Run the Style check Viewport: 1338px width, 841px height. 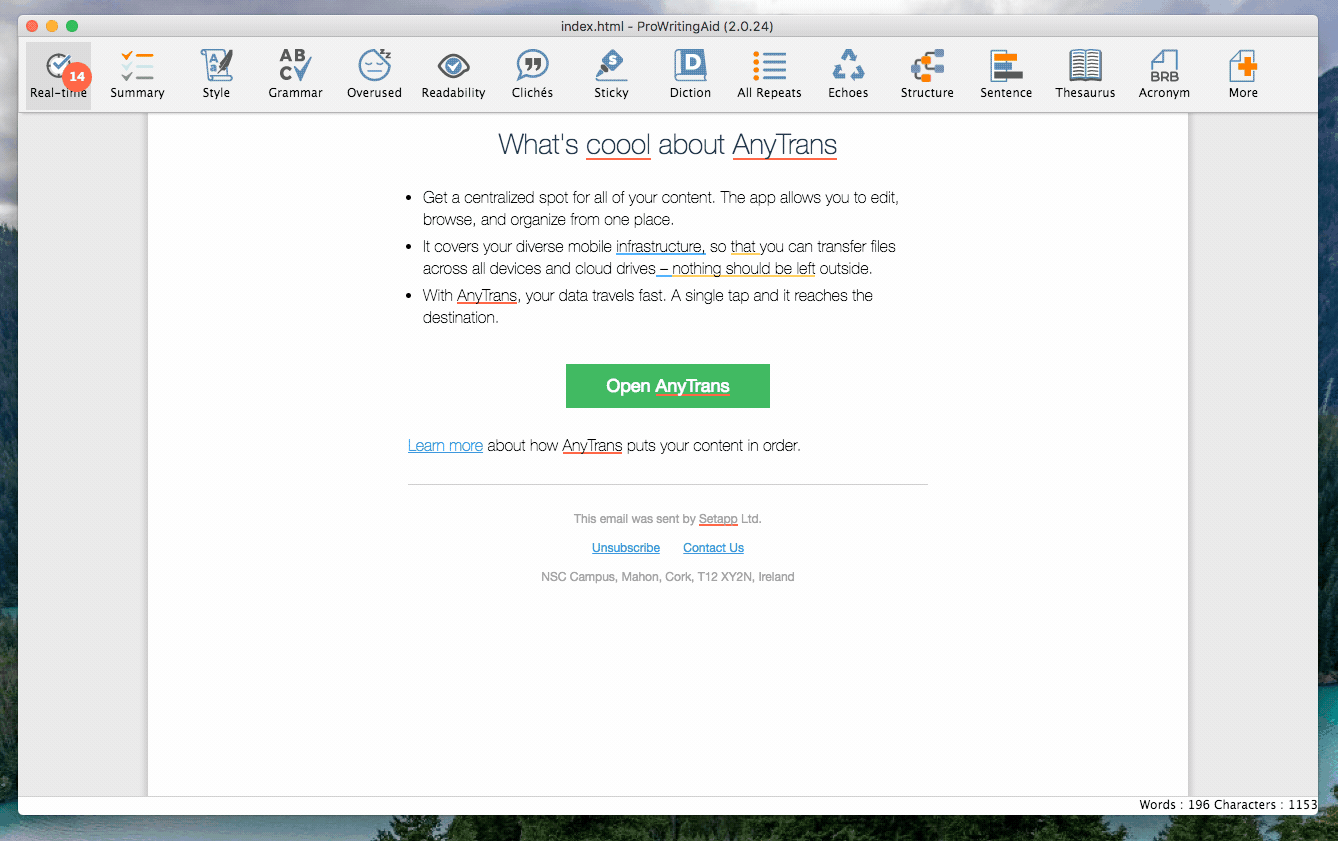point(216,76)
